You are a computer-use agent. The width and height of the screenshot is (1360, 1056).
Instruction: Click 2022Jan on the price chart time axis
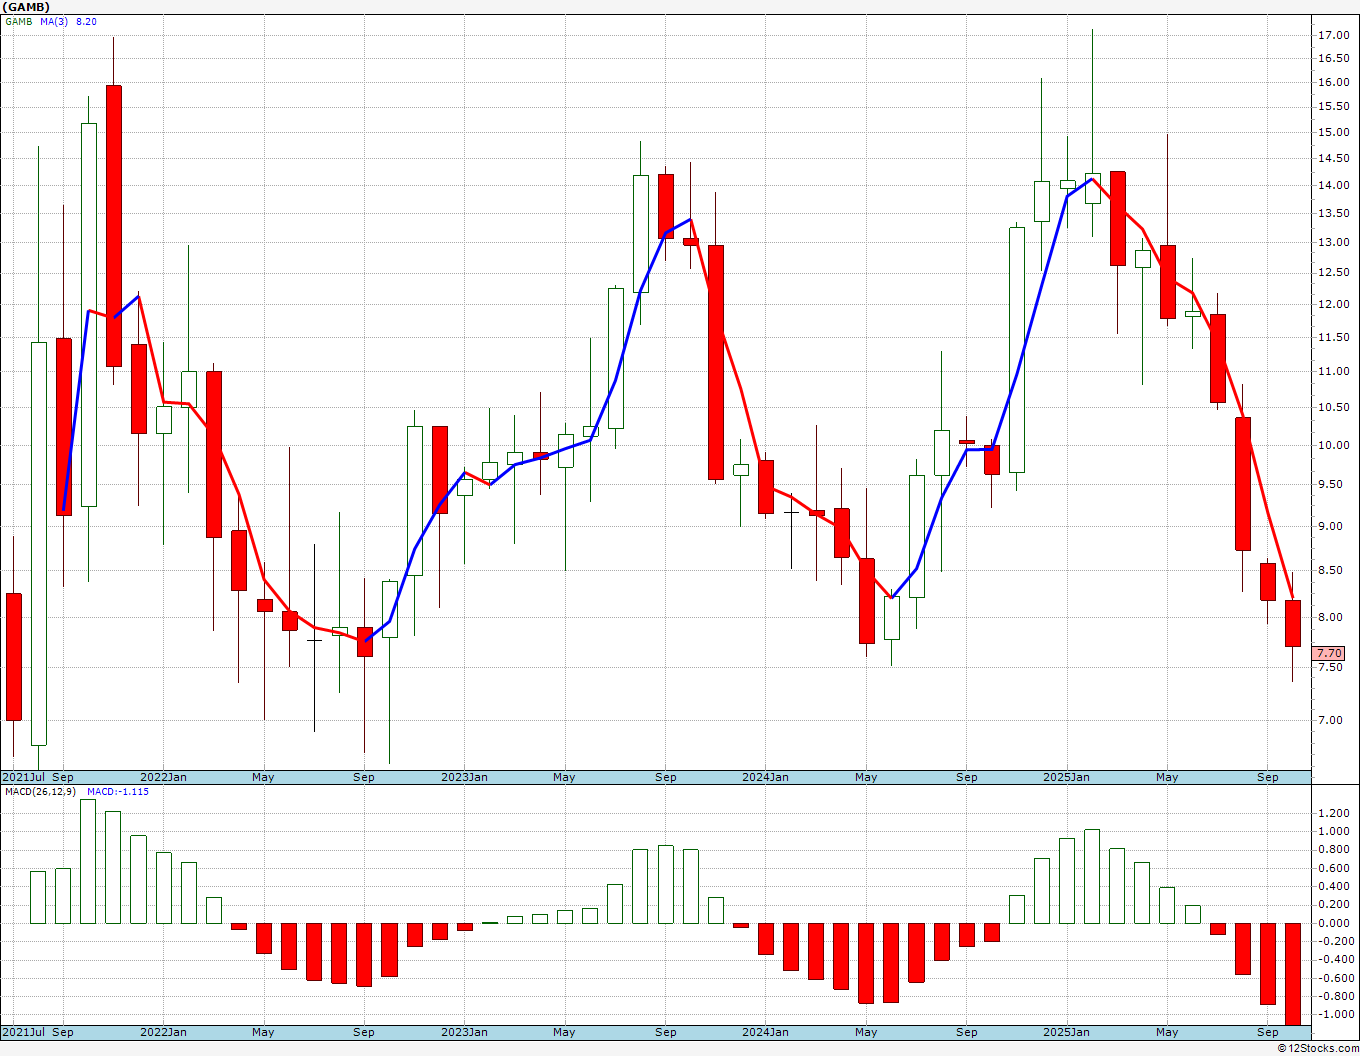click(163, 777)
